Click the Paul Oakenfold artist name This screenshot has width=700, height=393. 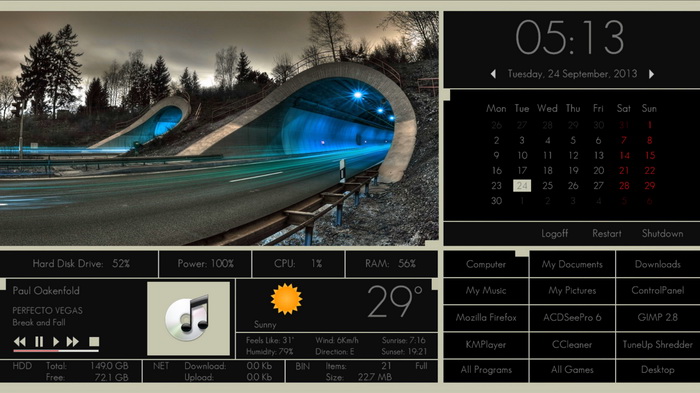pyautogui.click(x=46, y=291)
